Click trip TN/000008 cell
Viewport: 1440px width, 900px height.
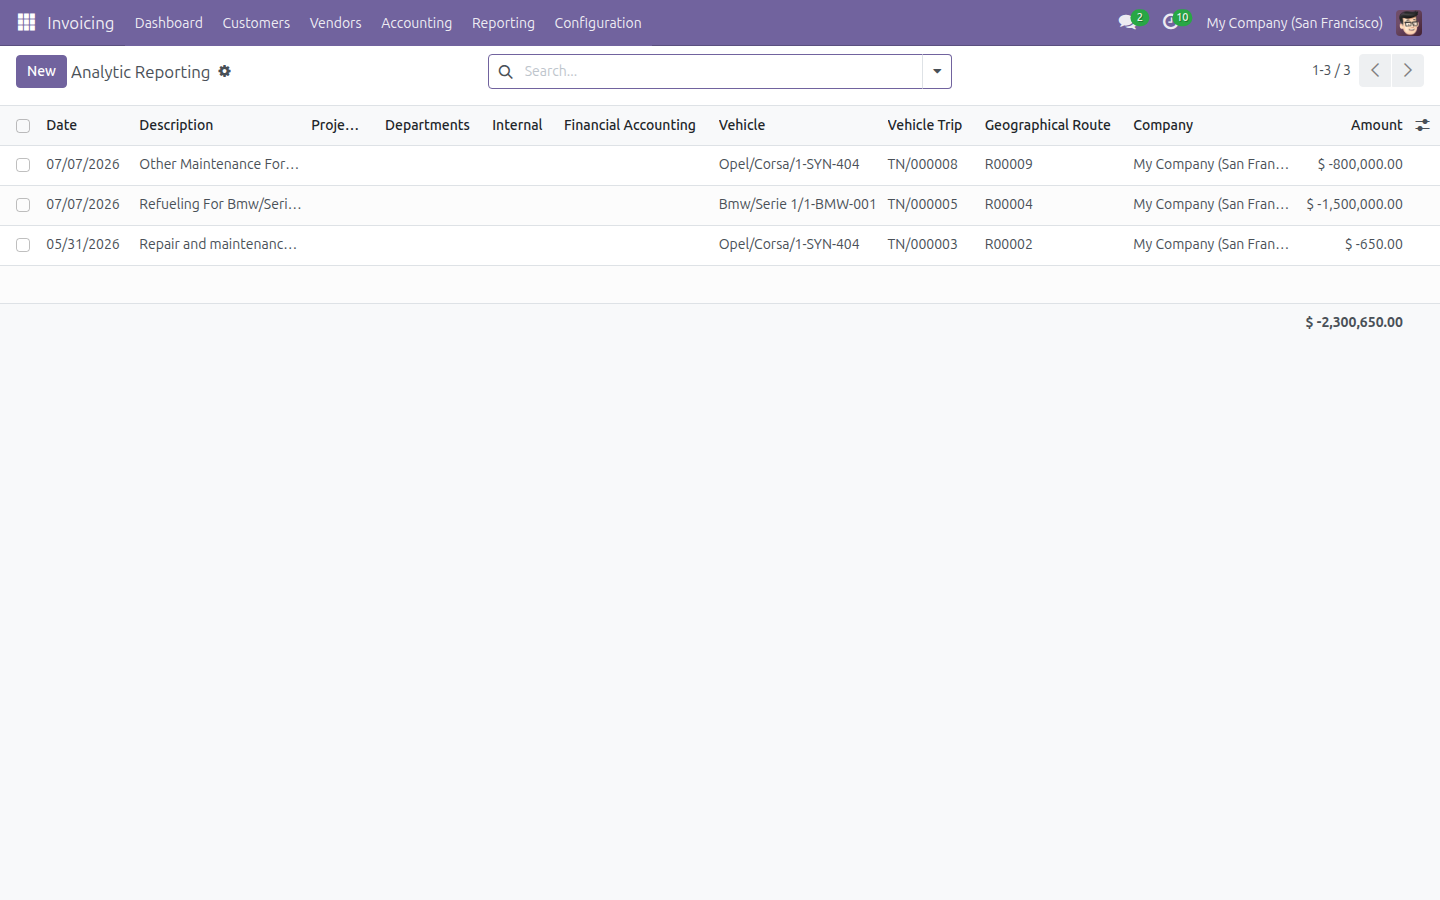922,164
